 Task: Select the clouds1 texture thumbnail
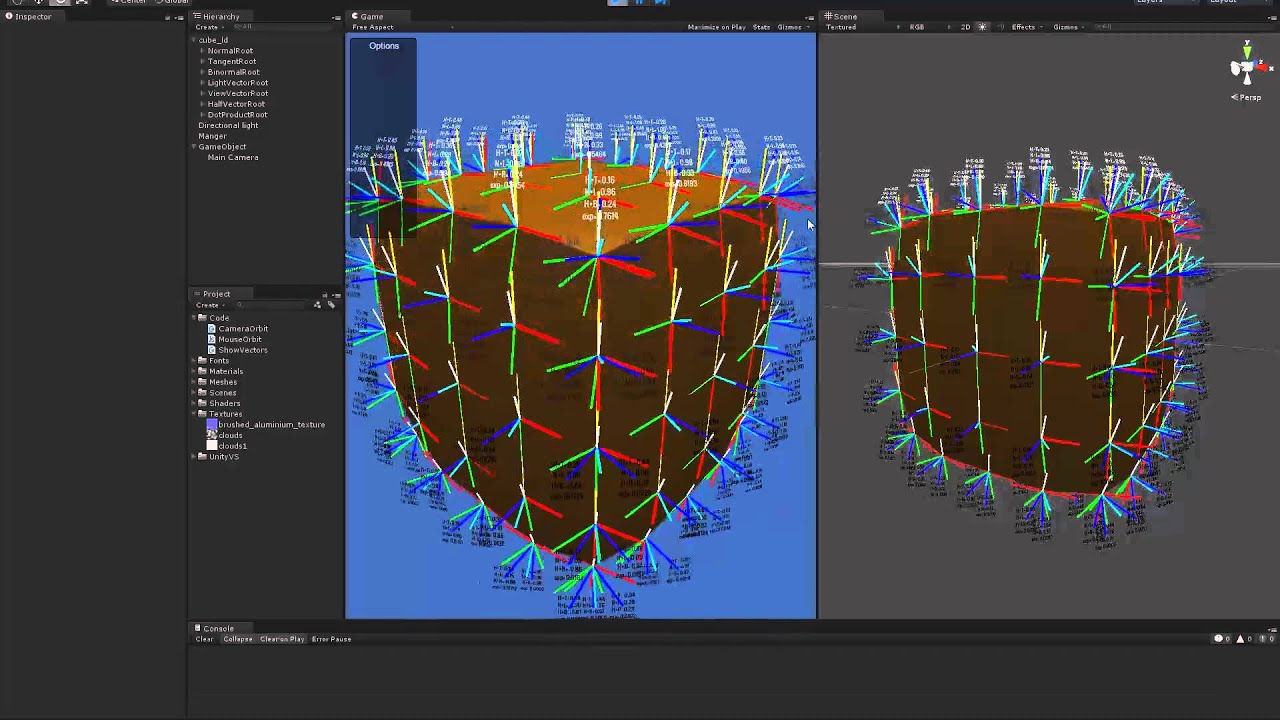[x=212, y=446]
